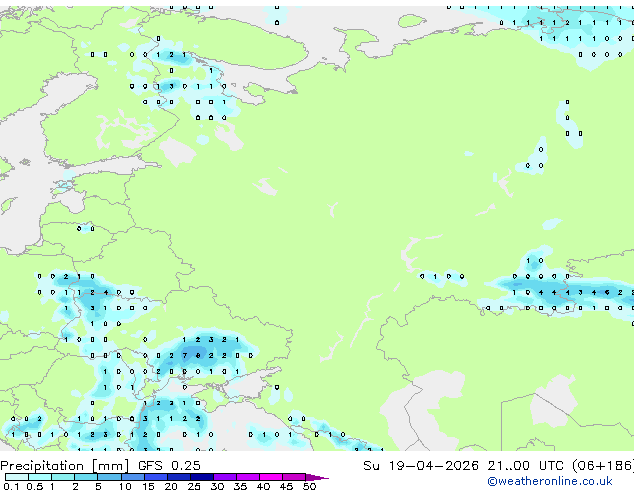Select the 0.5–1 mm legend color box
This screenshot has height=490, width=634.
[x=40, y=477]
